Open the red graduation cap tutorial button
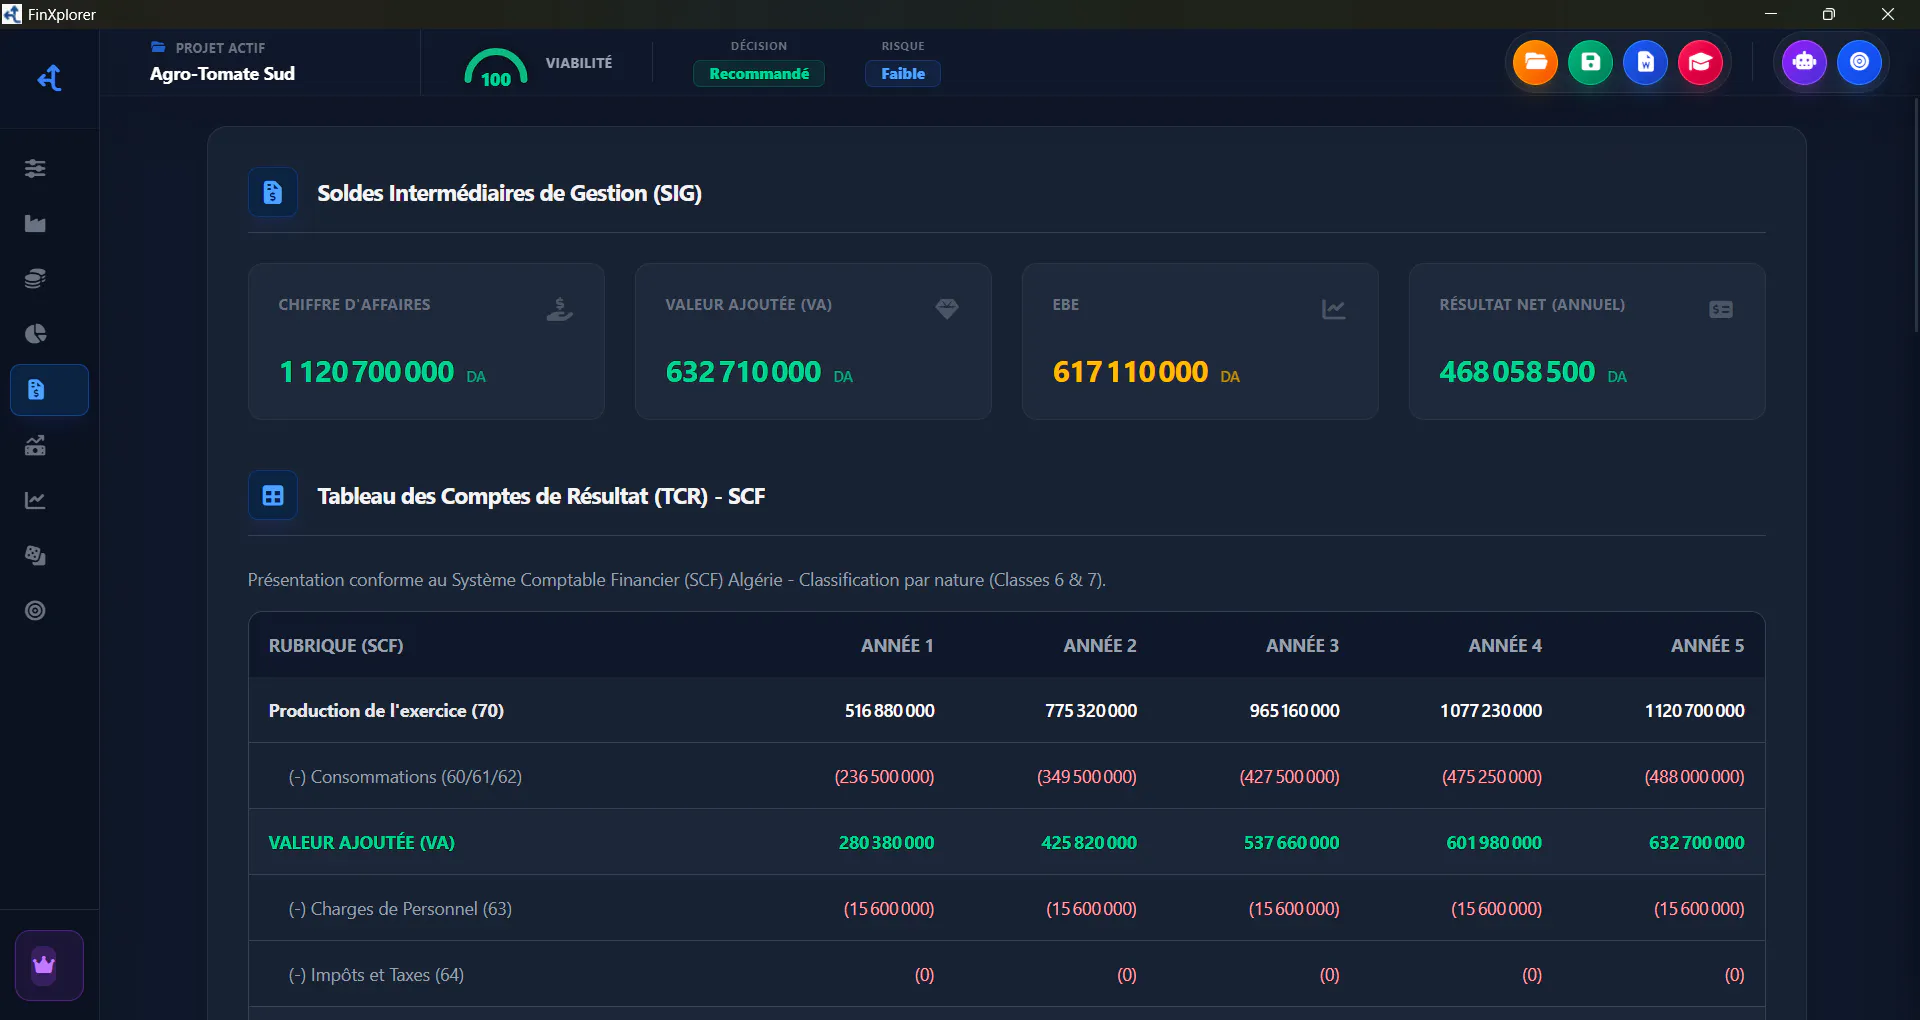1920x1020 pixels. coord(1700,62)
